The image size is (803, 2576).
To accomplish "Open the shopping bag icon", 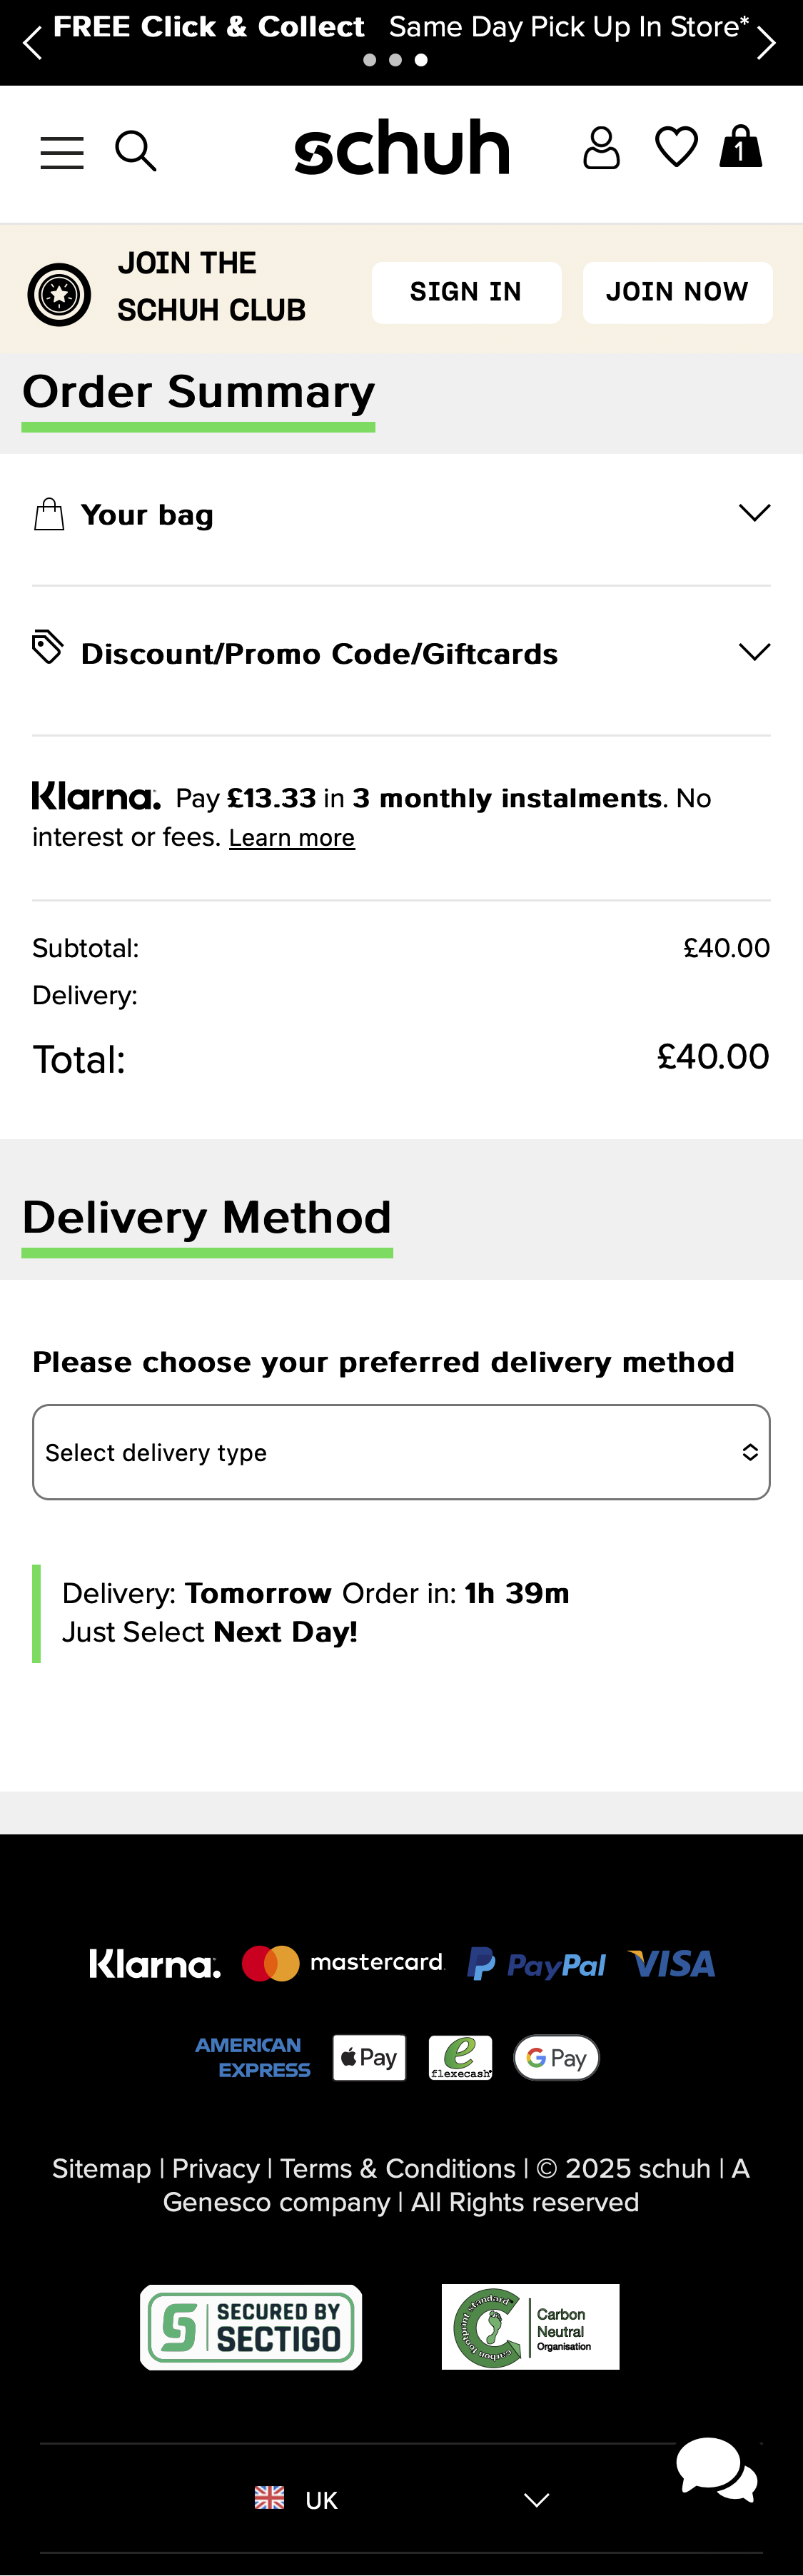I will [x=741, y=147].
